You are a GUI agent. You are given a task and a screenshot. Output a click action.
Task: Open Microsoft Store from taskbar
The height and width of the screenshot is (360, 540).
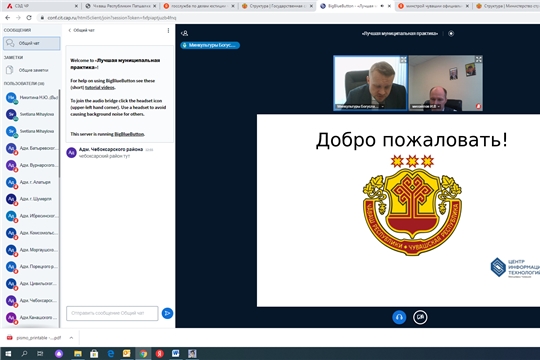point(94,353)
